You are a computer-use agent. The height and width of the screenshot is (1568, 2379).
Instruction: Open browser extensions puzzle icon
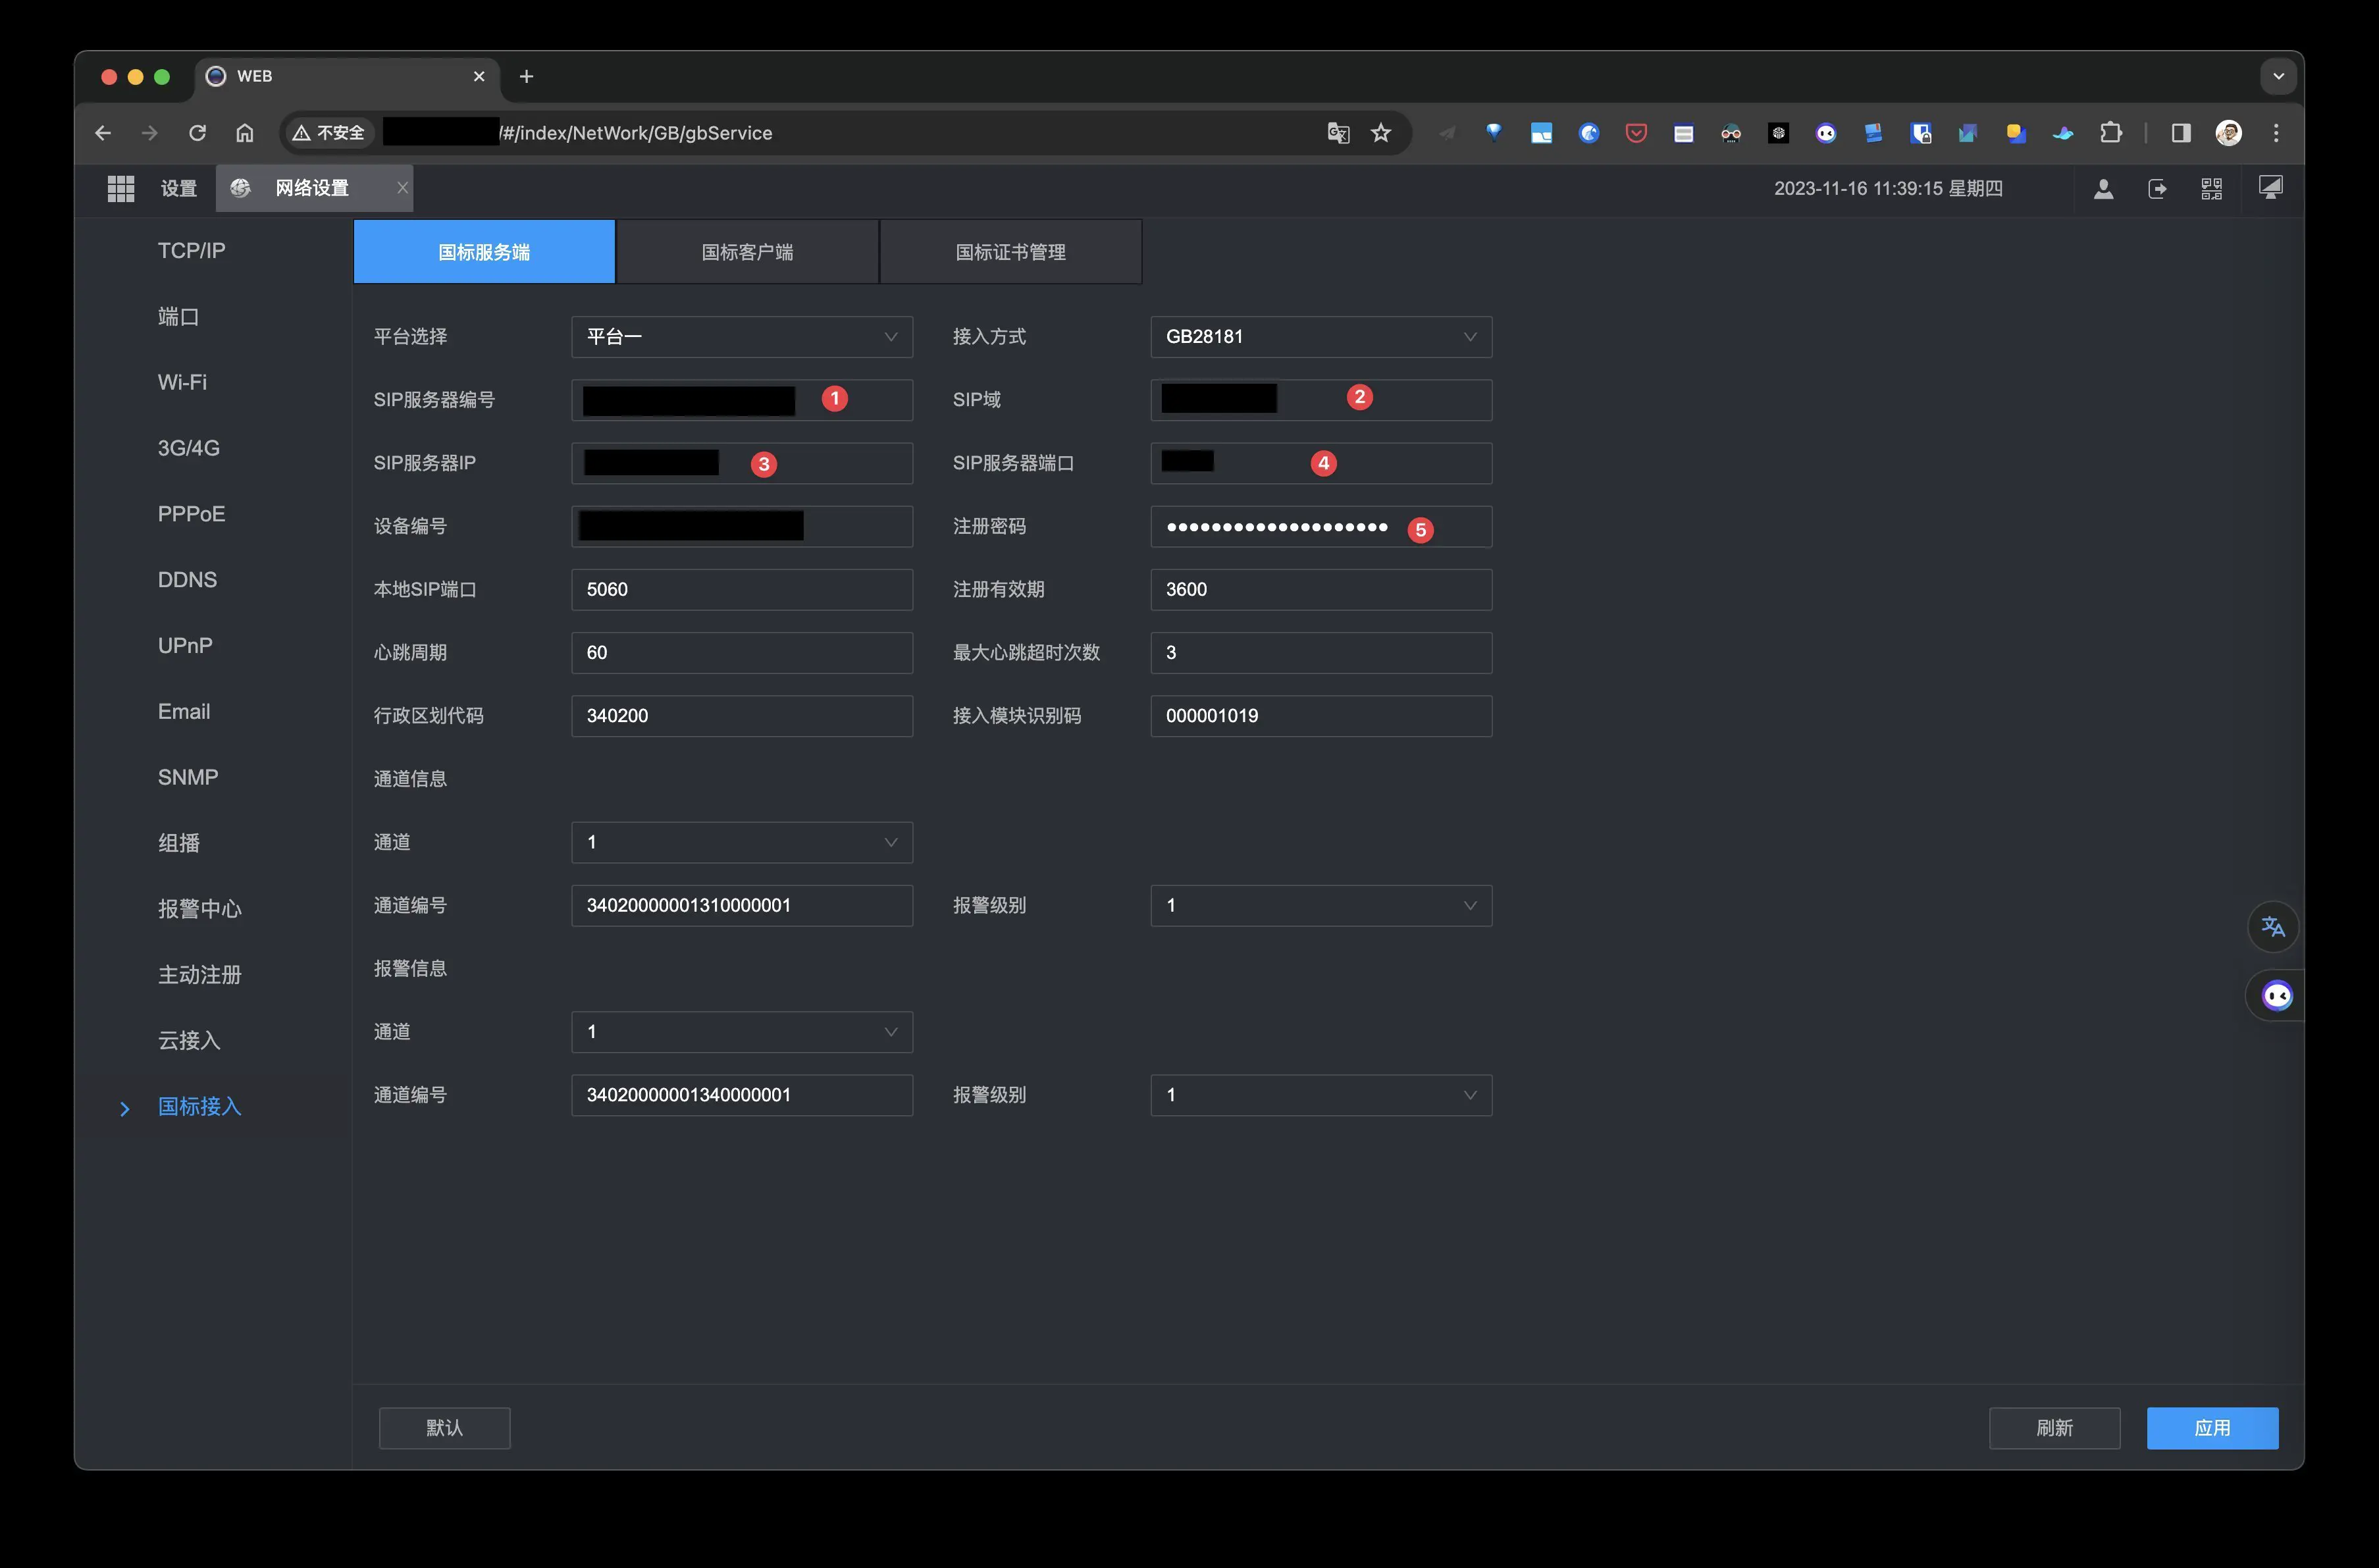(2110, 133)
